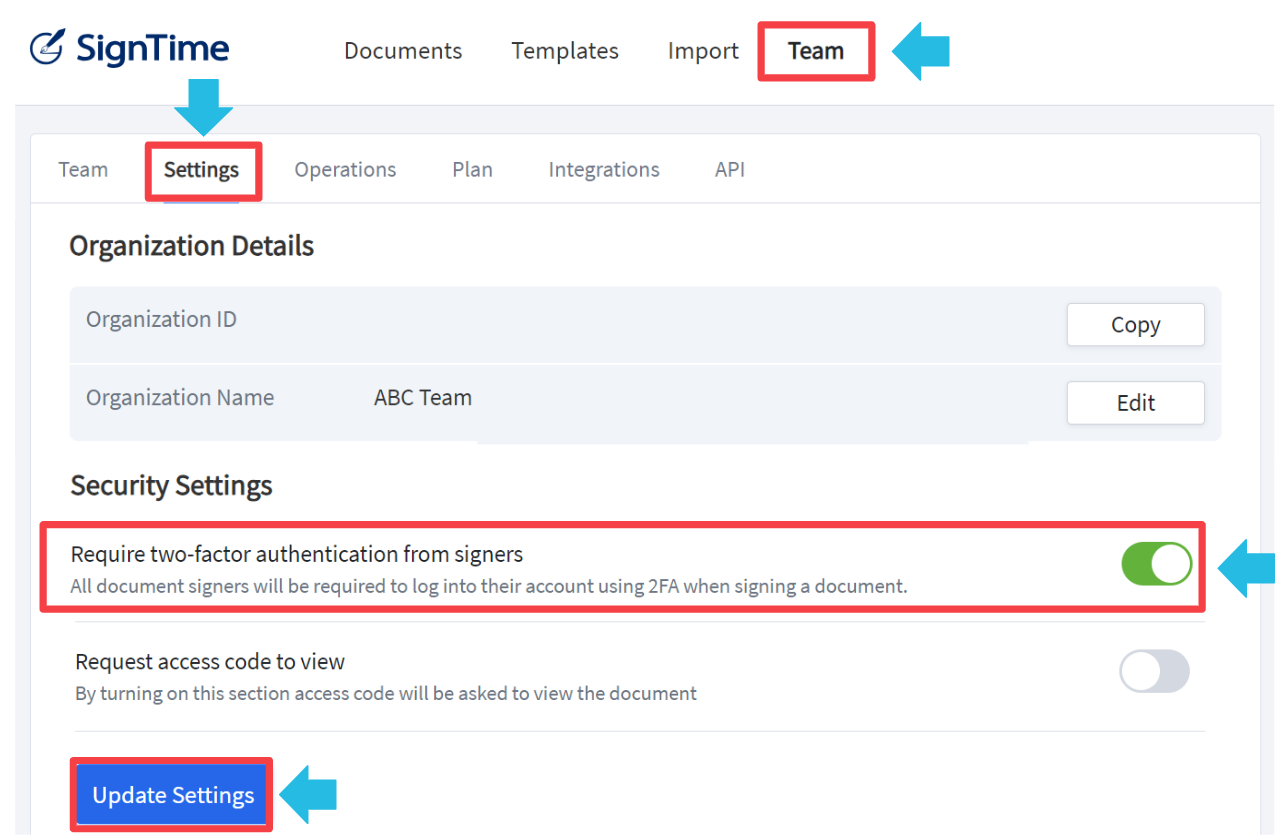Open the Import menu
The height and width of the screenshot is (835, 1287).
[703, 51]
